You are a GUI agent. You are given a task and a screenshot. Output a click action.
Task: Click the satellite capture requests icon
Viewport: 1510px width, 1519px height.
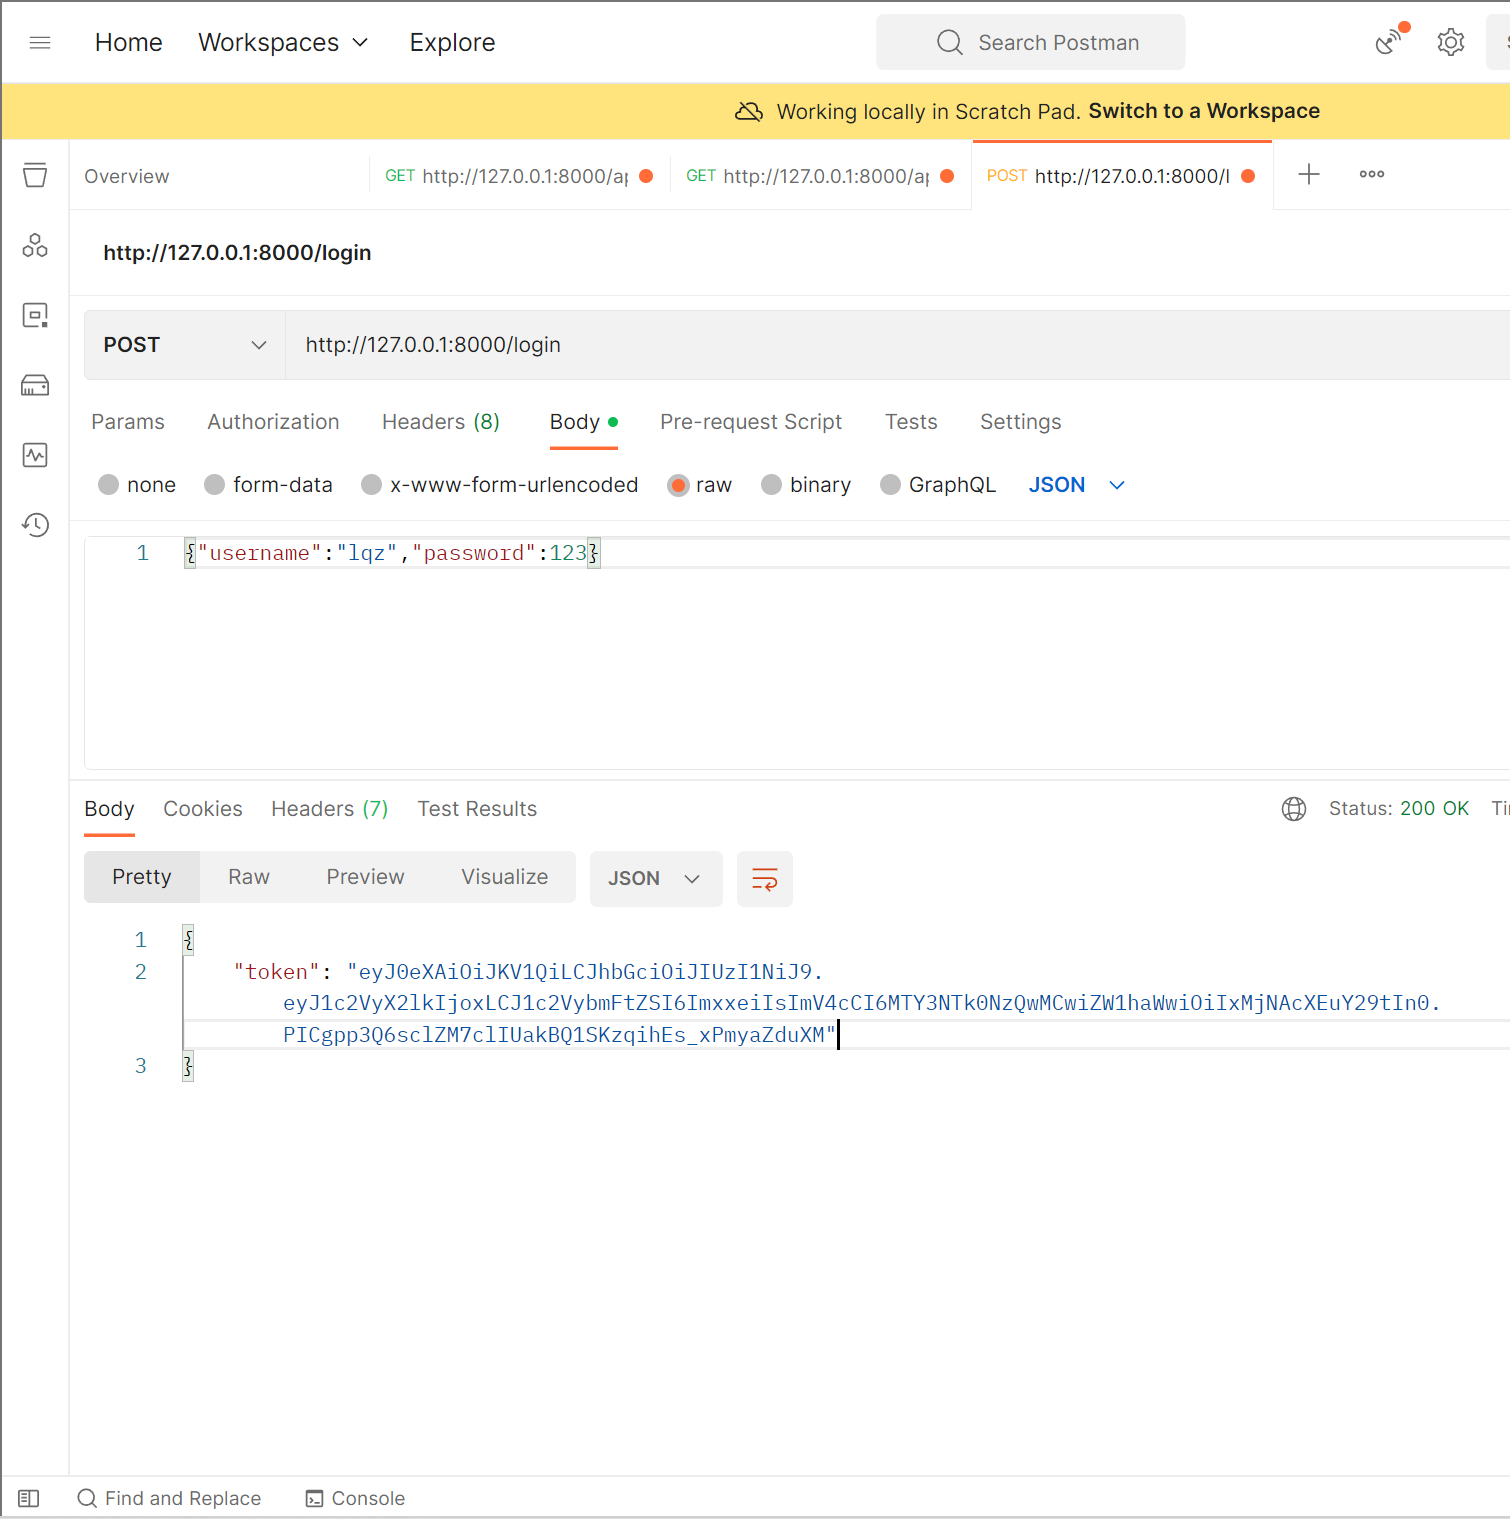[1390, 40]
